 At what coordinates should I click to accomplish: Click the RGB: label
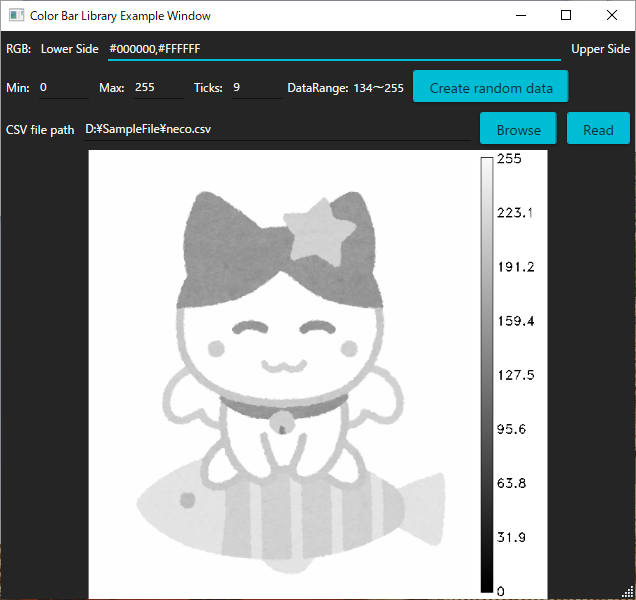coord(19,49)
